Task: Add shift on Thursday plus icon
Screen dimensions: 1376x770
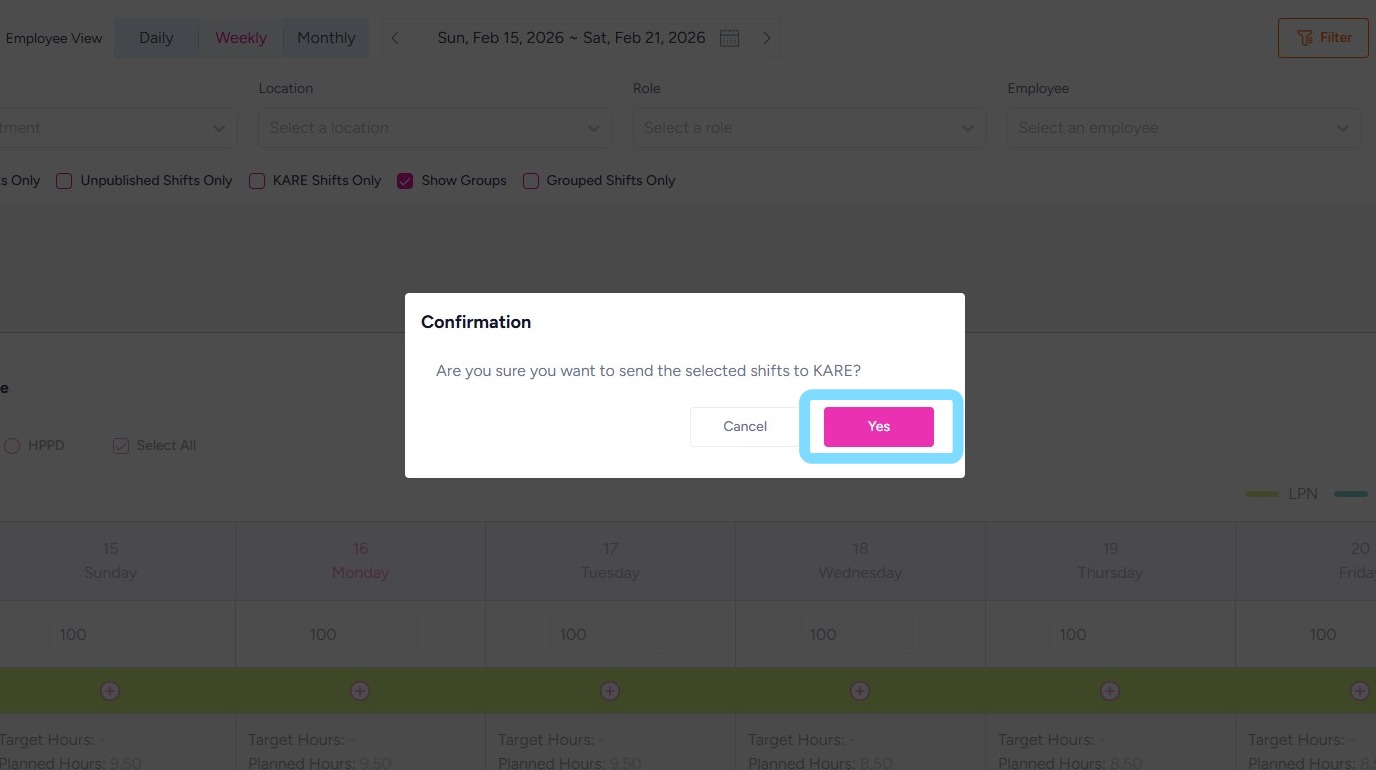Action: coord(1110,691)
